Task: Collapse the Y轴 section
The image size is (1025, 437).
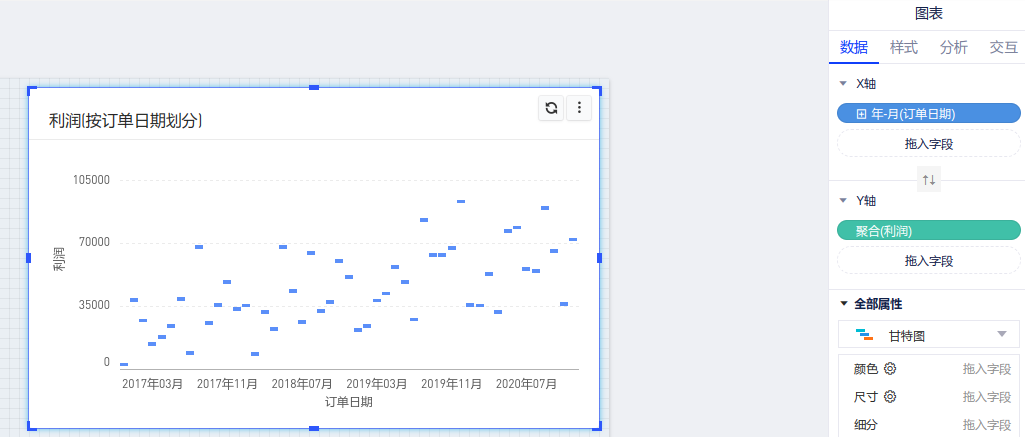Action: coord(843,201)
